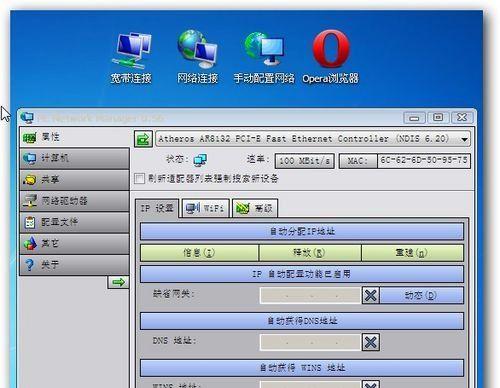Image resolution: width=500 pixels, height=388 pixels.
Task: Launch the Opera浏览器 icon
Action: coord(330,58)
